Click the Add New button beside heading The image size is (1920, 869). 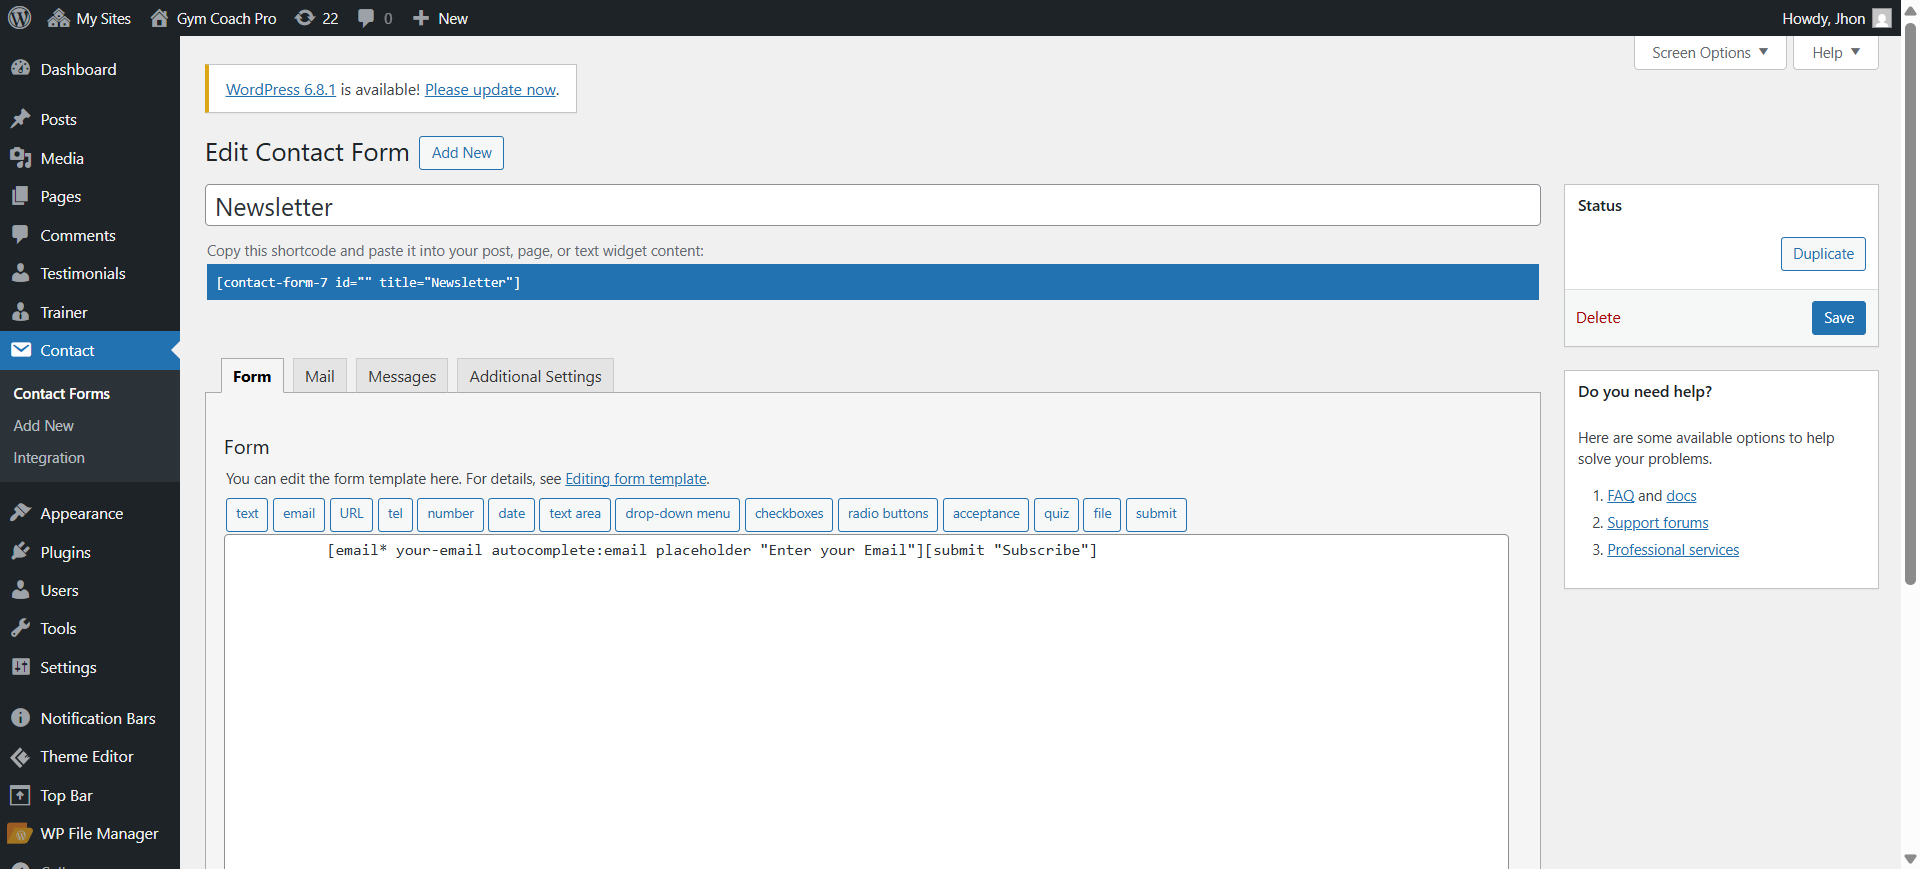pos(461,153)
